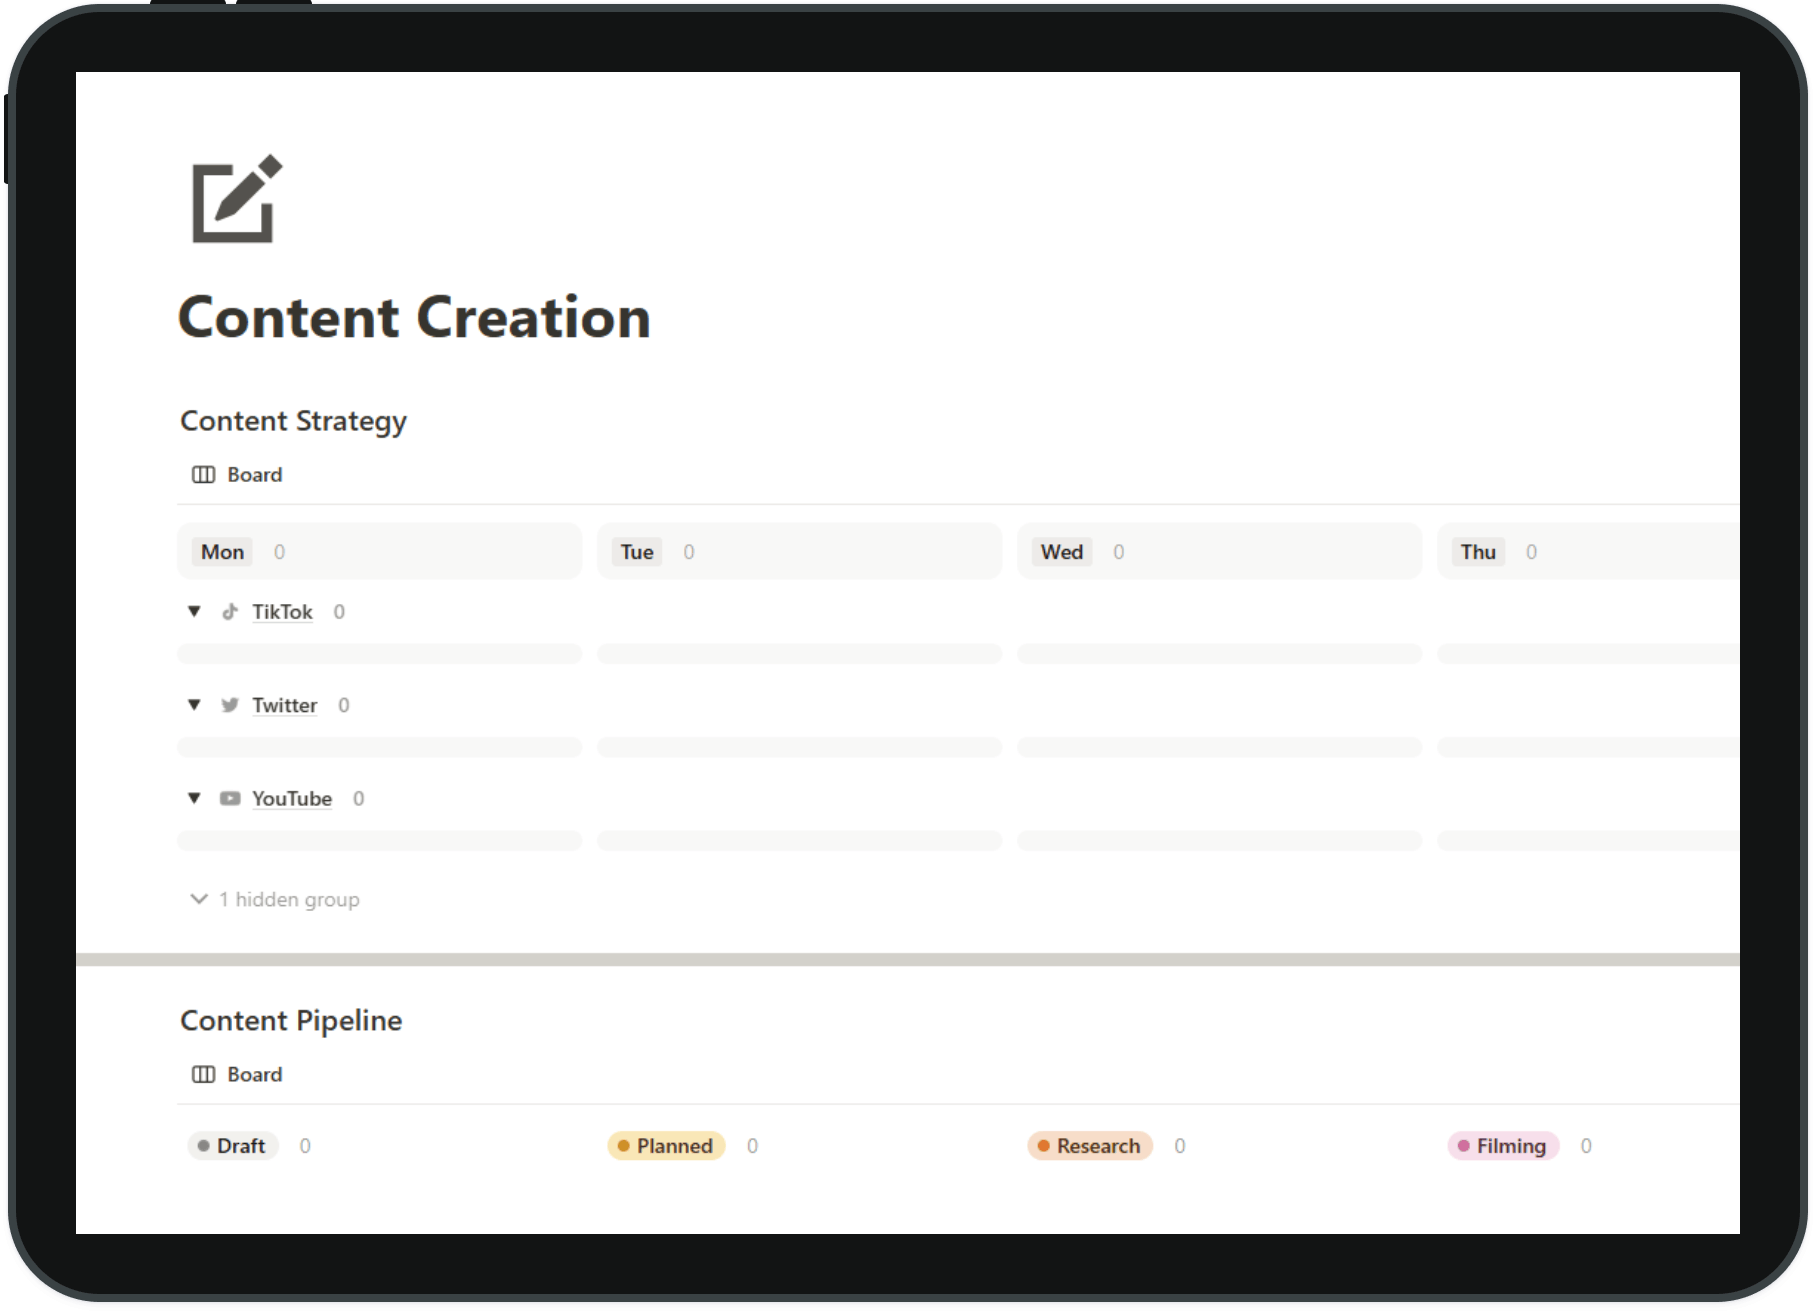Select the Mon column header
This screenshot has height=1314, width=1816.
380,551
